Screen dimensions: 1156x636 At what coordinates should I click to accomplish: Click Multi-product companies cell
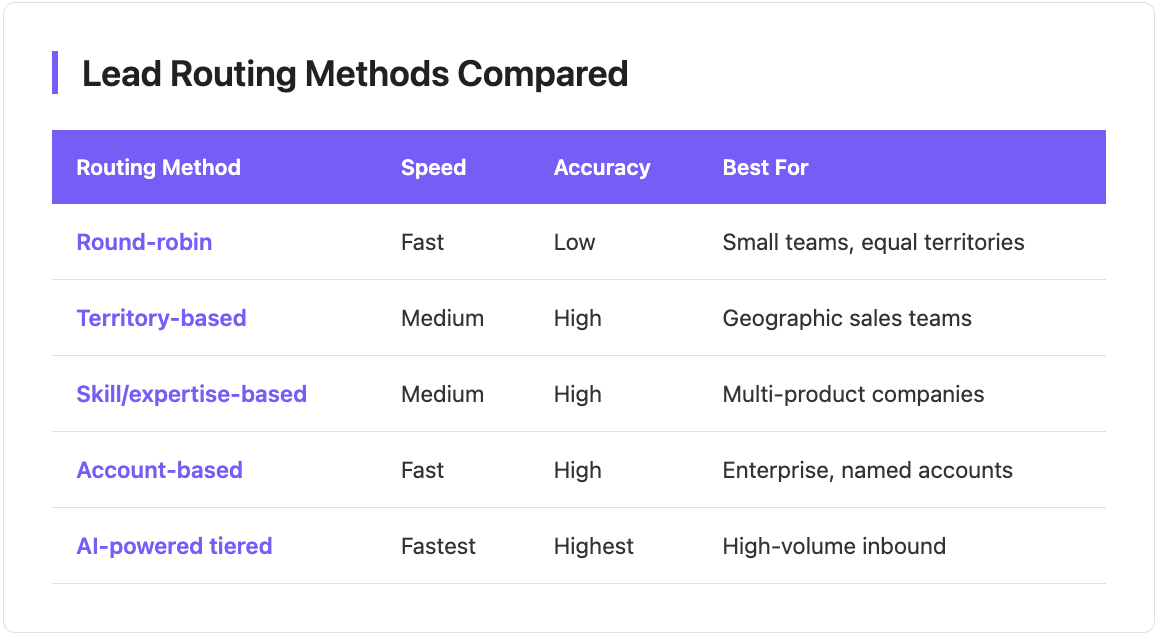853,394
